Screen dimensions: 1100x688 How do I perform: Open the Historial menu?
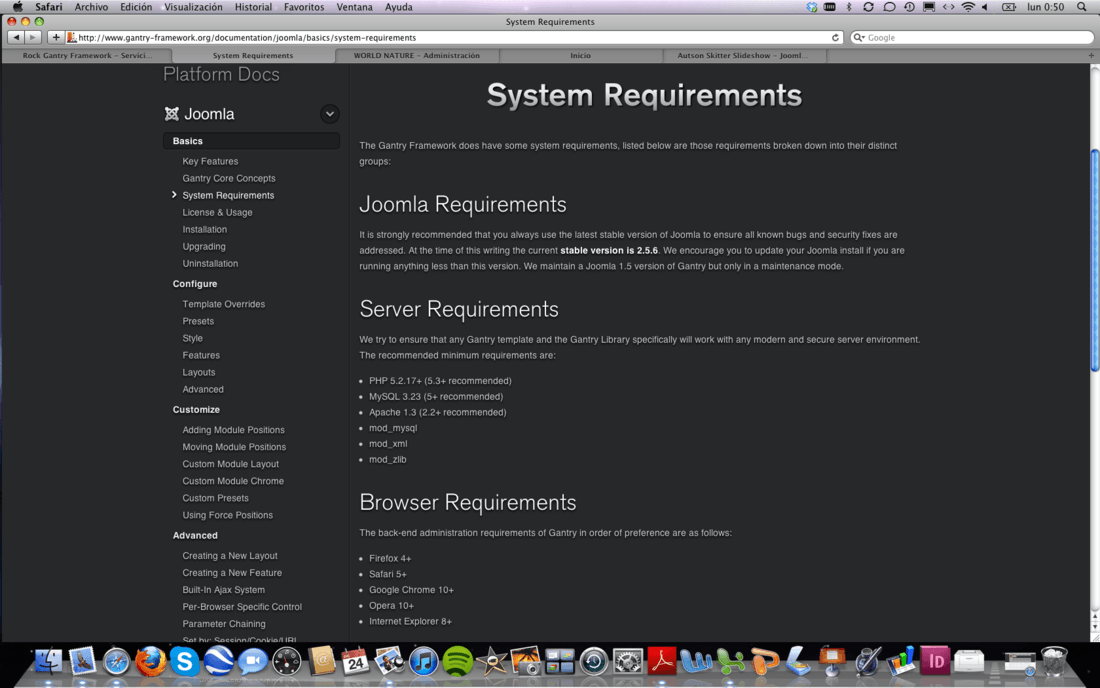[x=253, y=7]
